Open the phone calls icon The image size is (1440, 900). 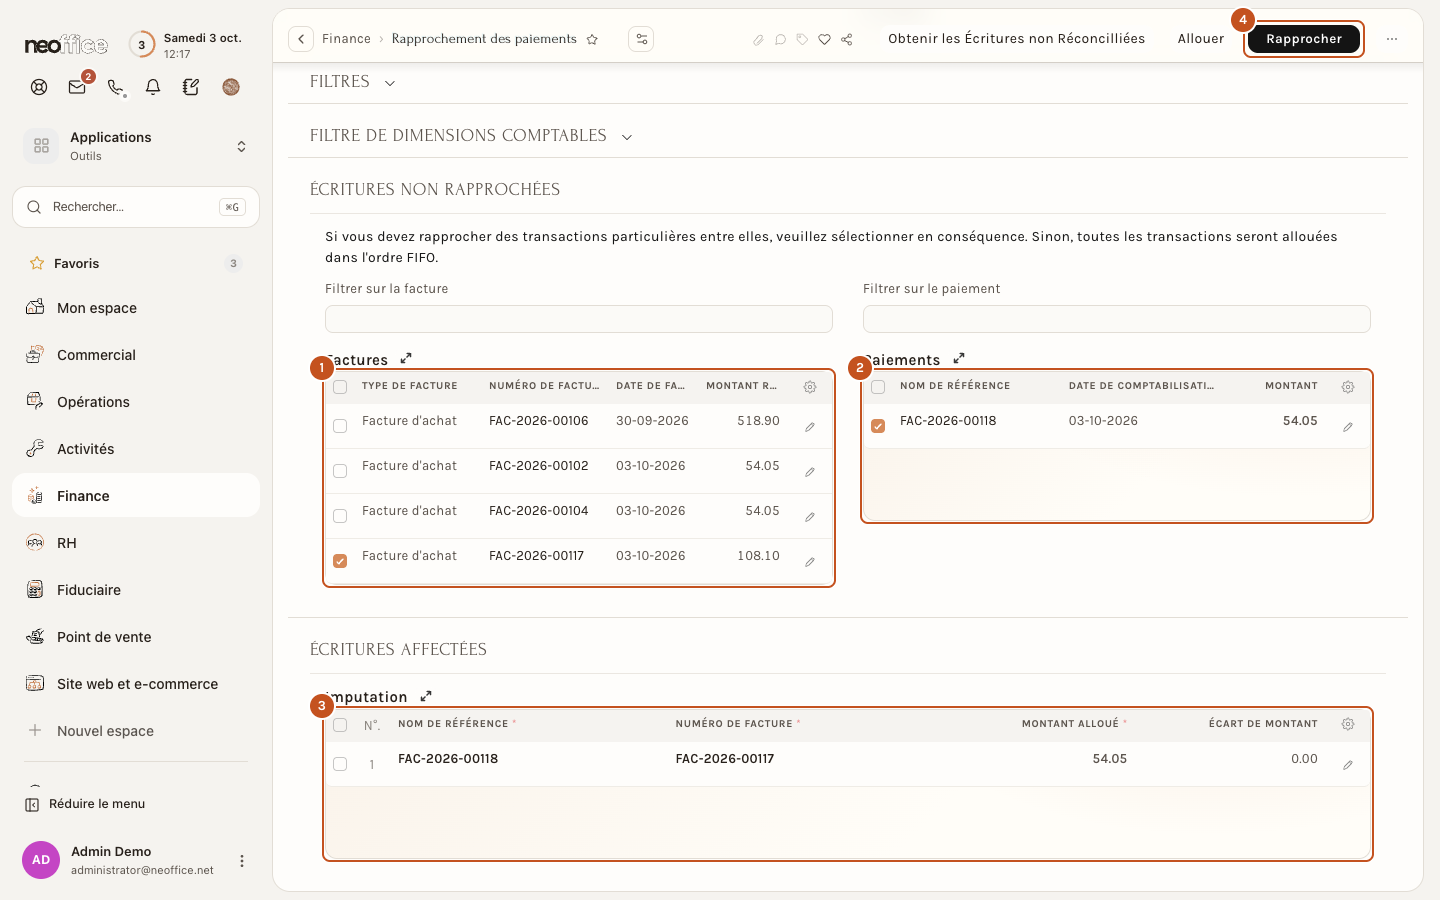click(116, 87)
